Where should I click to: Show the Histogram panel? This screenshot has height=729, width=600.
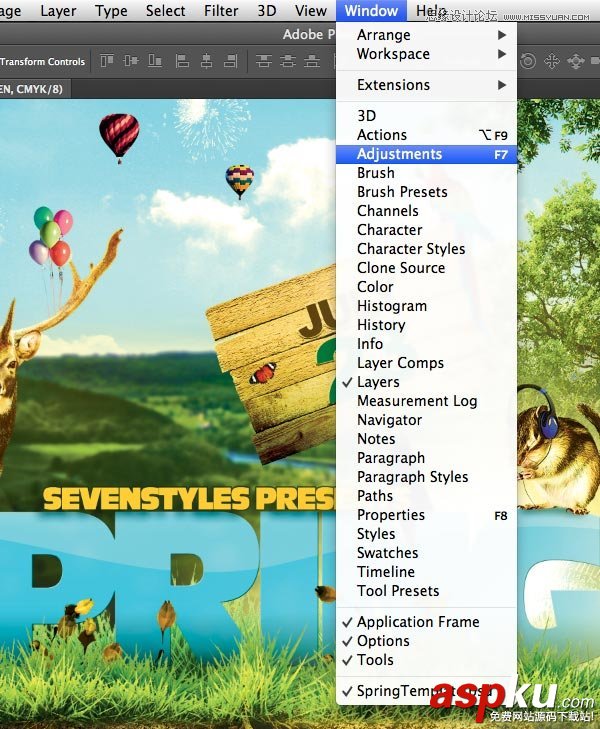426,306
